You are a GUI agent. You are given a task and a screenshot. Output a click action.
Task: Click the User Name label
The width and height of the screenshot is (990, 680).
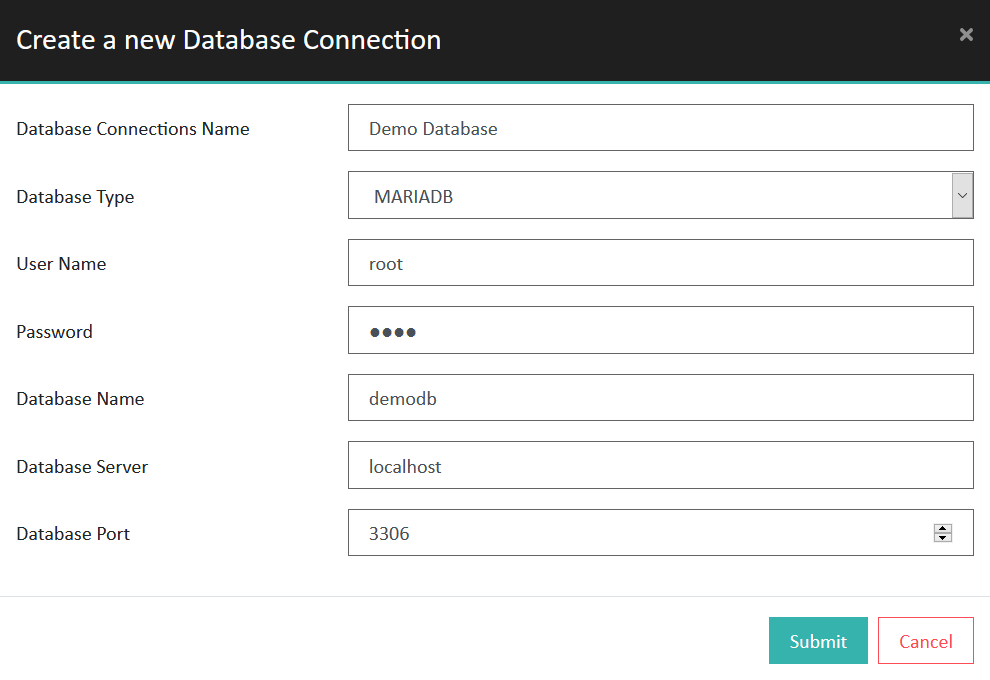click(x=61, y=264)
